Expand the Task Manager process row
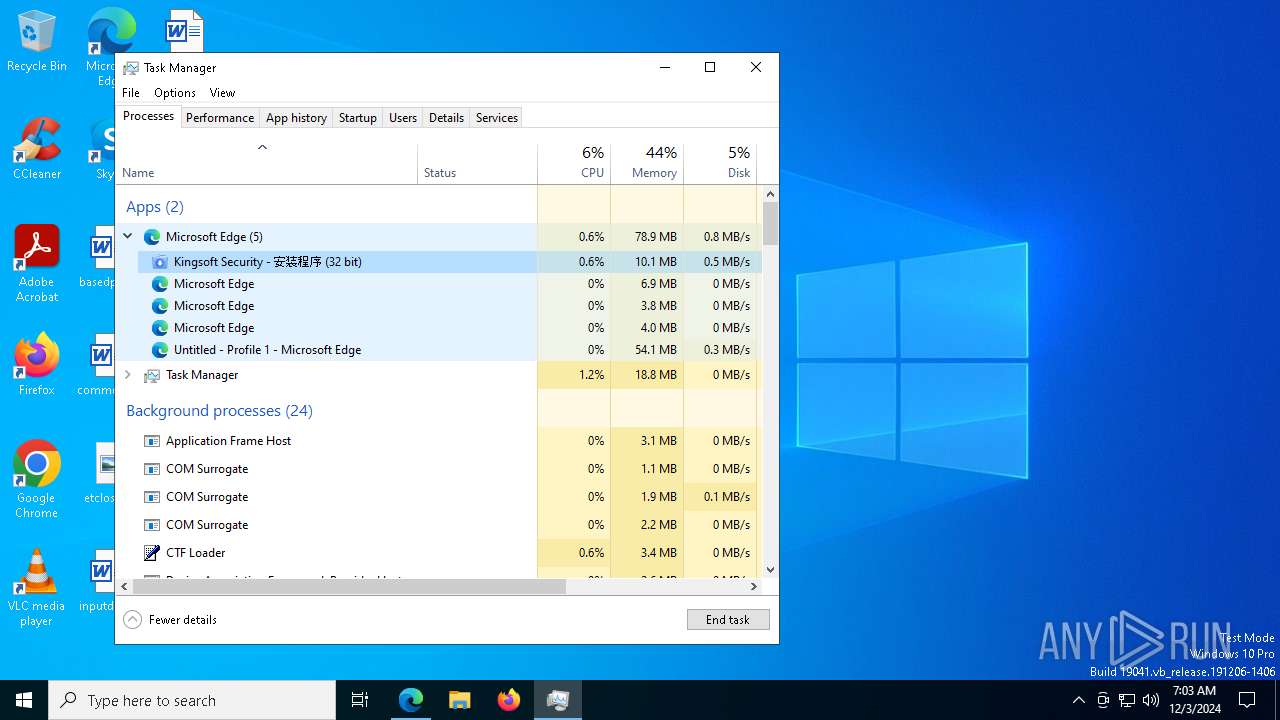The image size is (1280, 720). pos(128,375)
